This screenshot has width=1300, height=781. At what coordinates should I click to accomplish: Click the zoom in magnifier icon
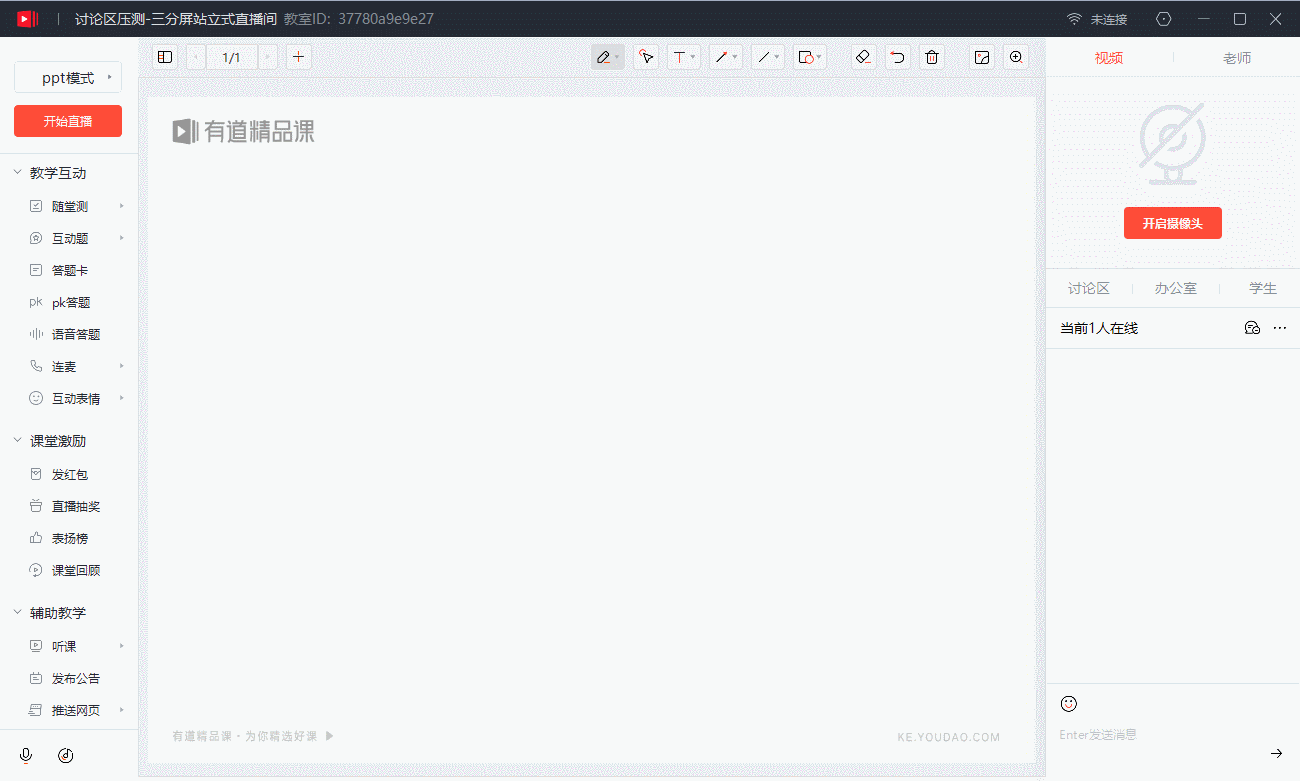1016,57
